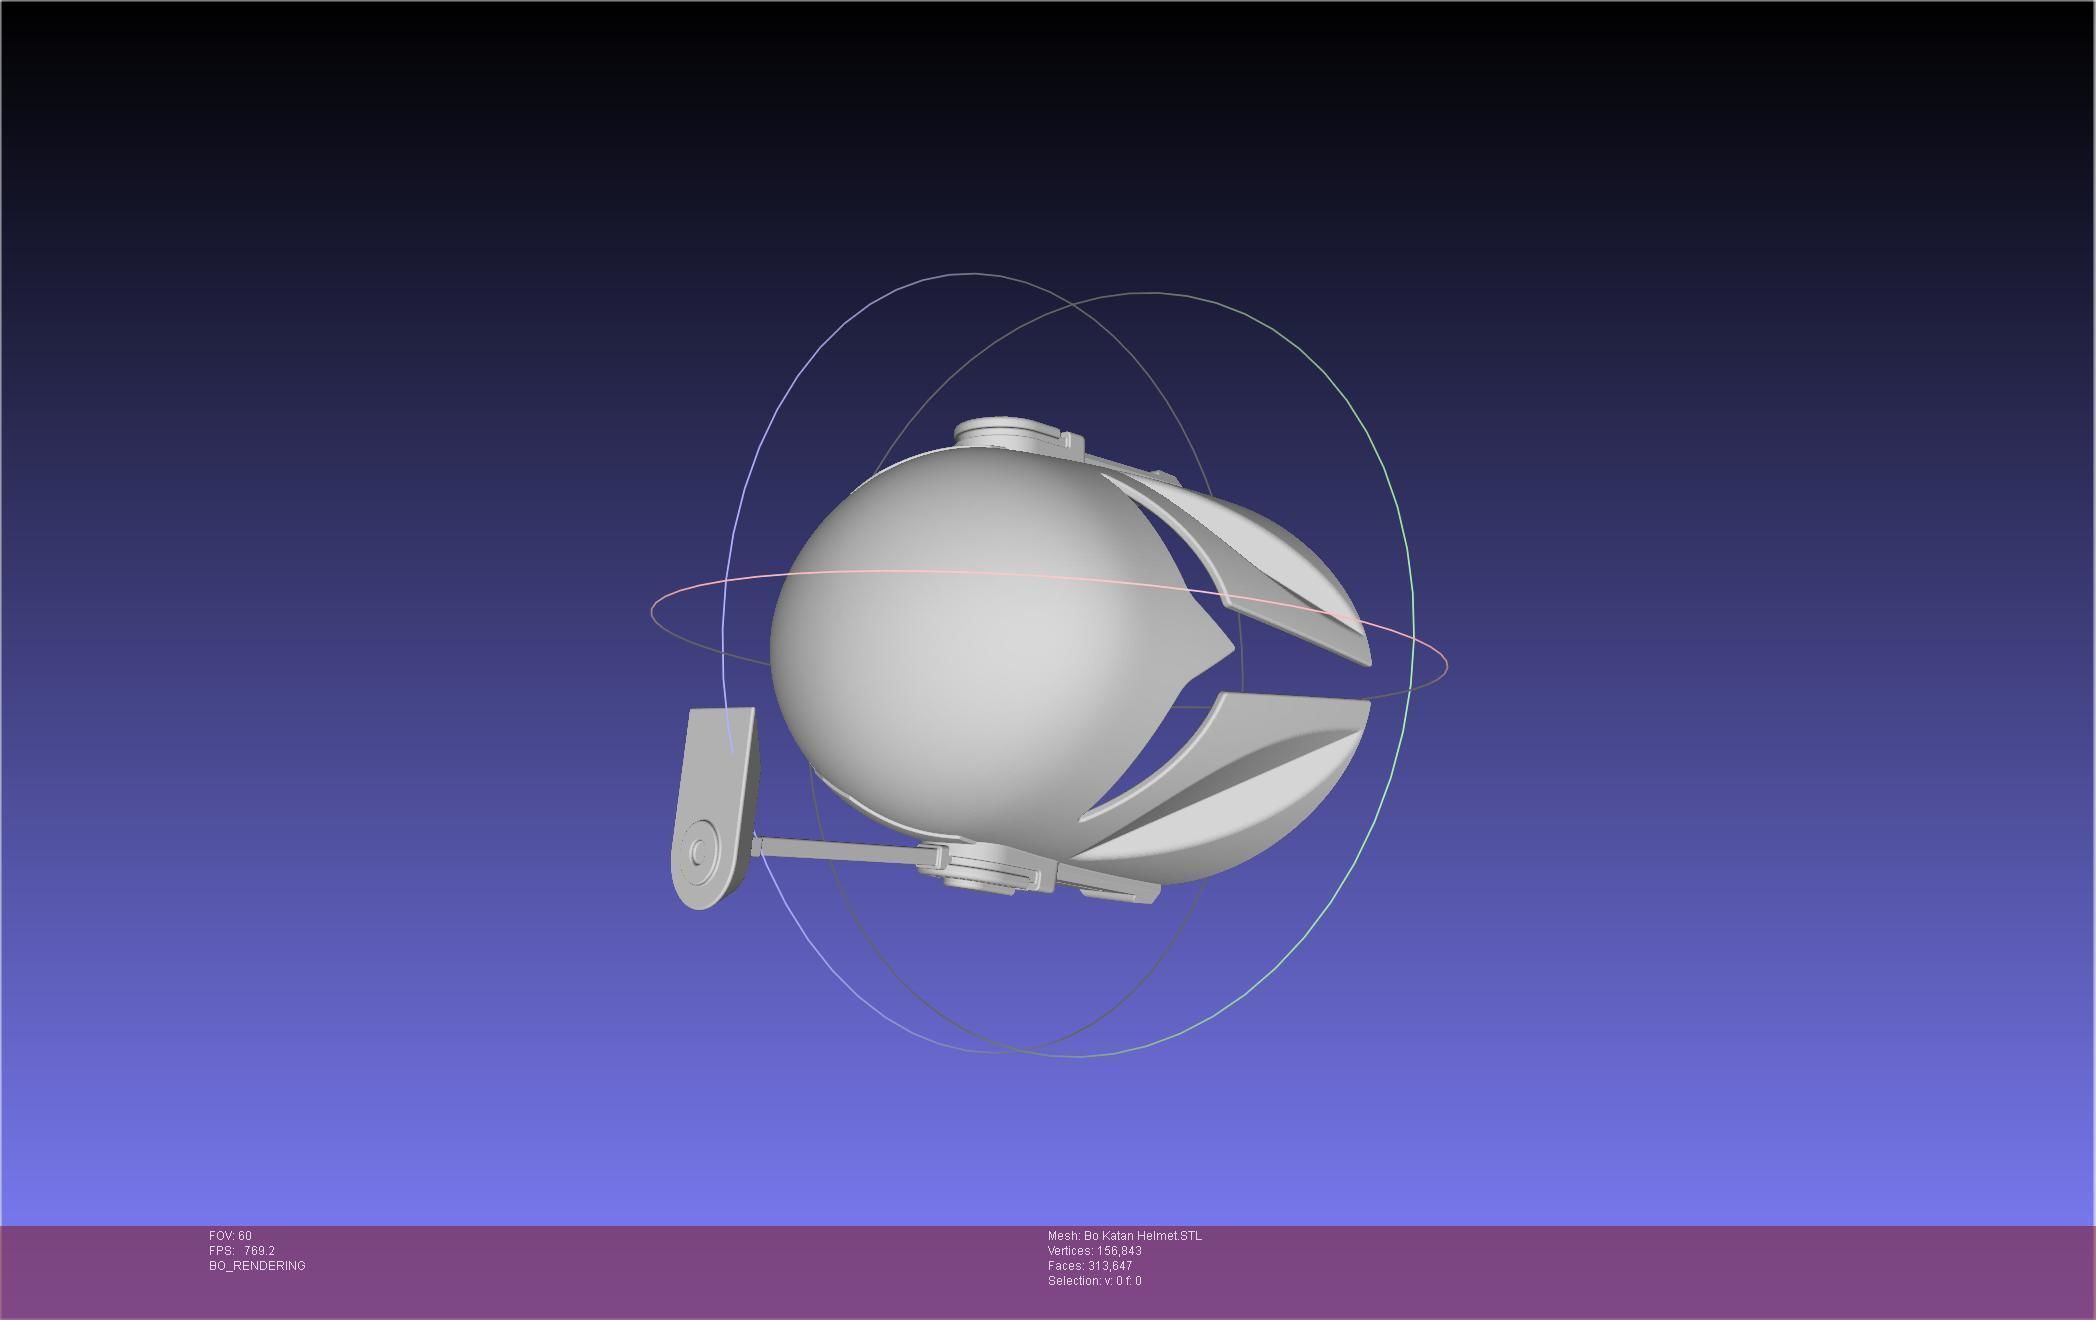Click the 'Faces: 313,647' text
This screenshot has width=2096, height=1320.
(1089, 1266)
